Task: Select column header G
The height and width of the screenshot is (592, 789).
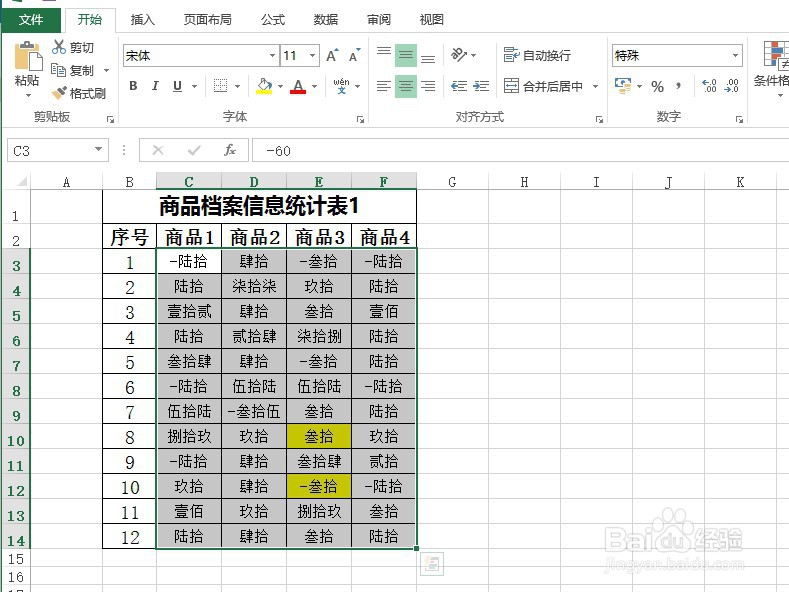Action: click(452, 182)
